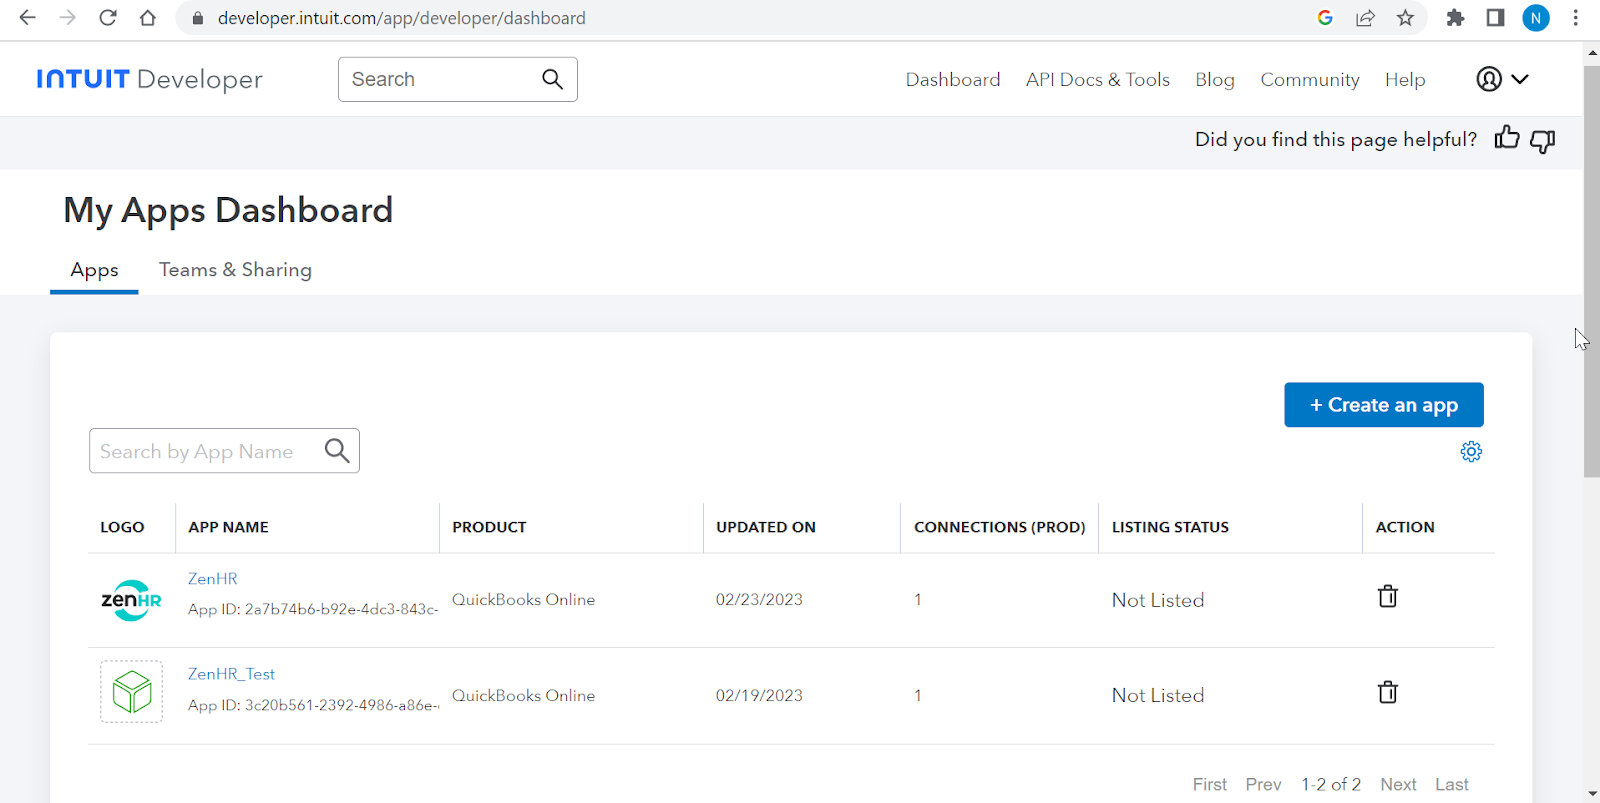The height and width of the screenshot is (803, 1600).
Task: Open the browser home page
Action: point(148,18)
